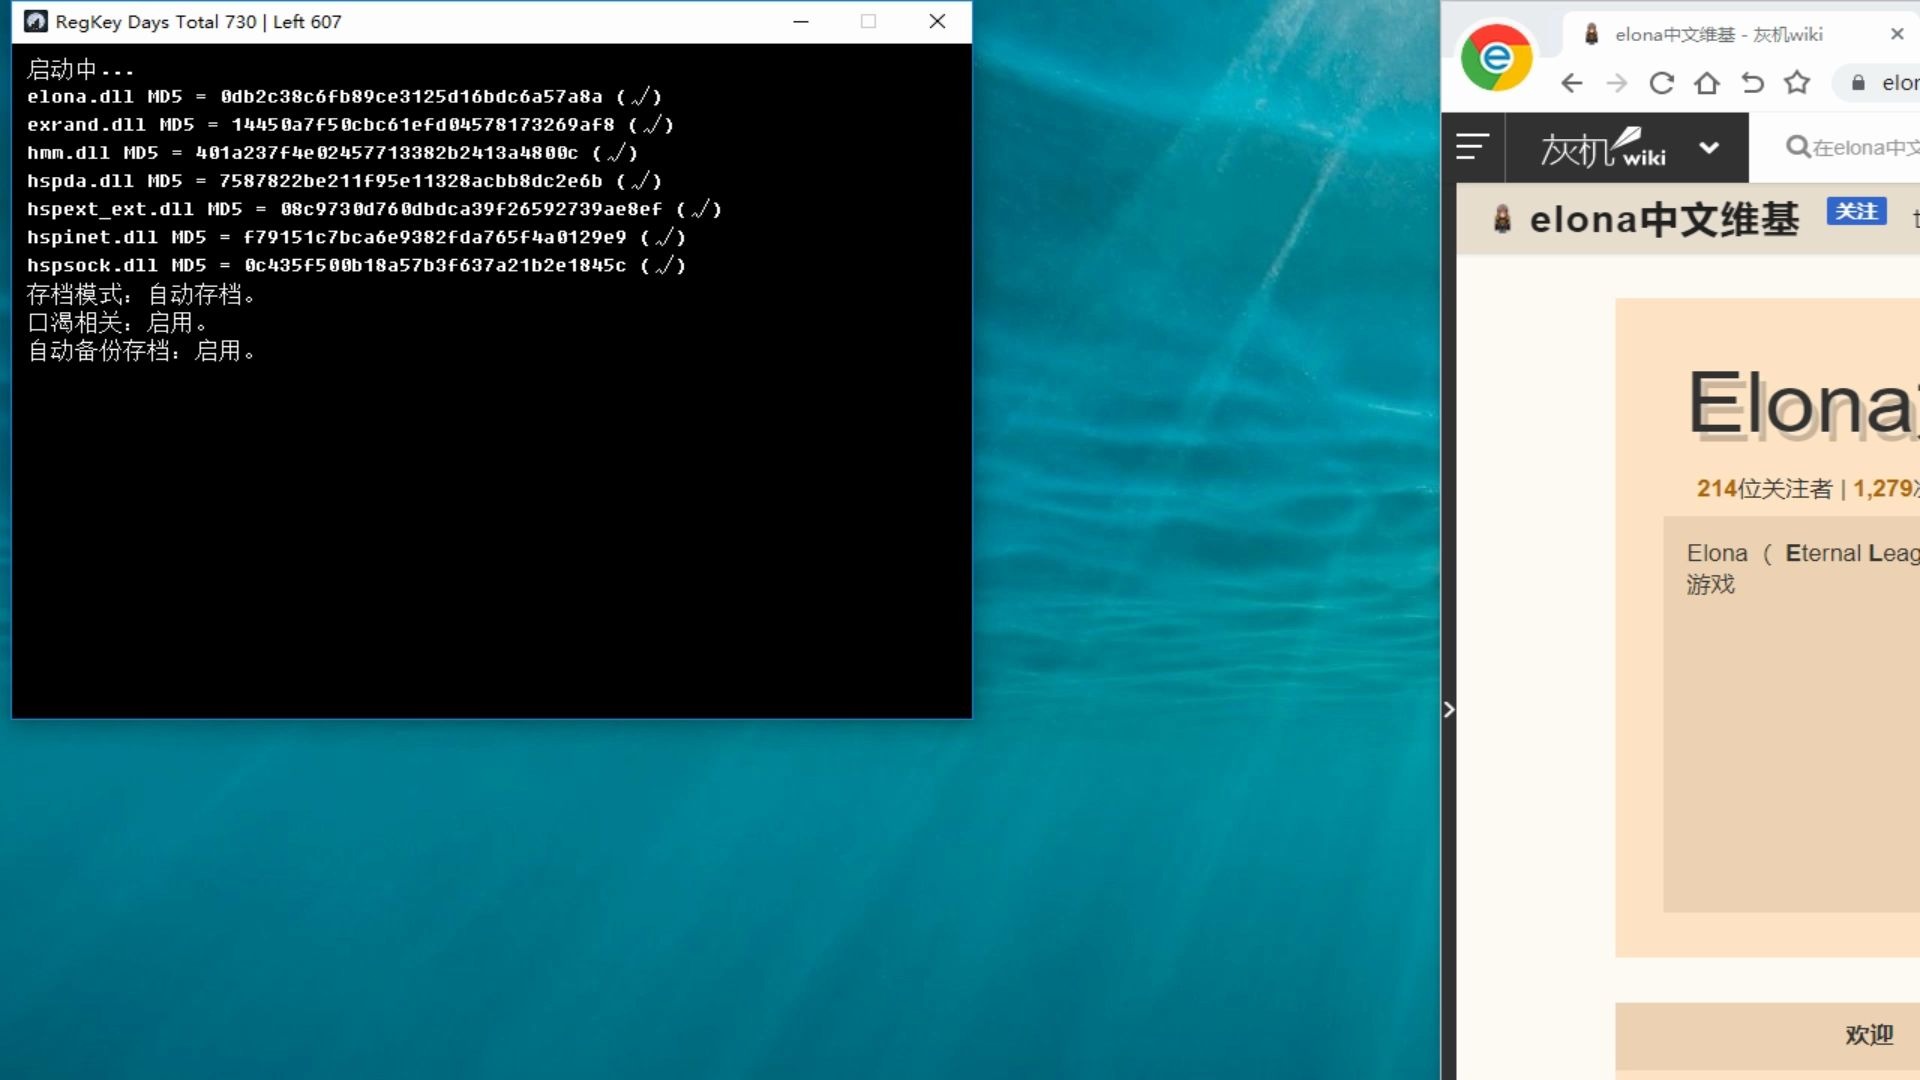
Task: Click the browser logo icon
Action: pyautogui.click(x=1496, y=58)
